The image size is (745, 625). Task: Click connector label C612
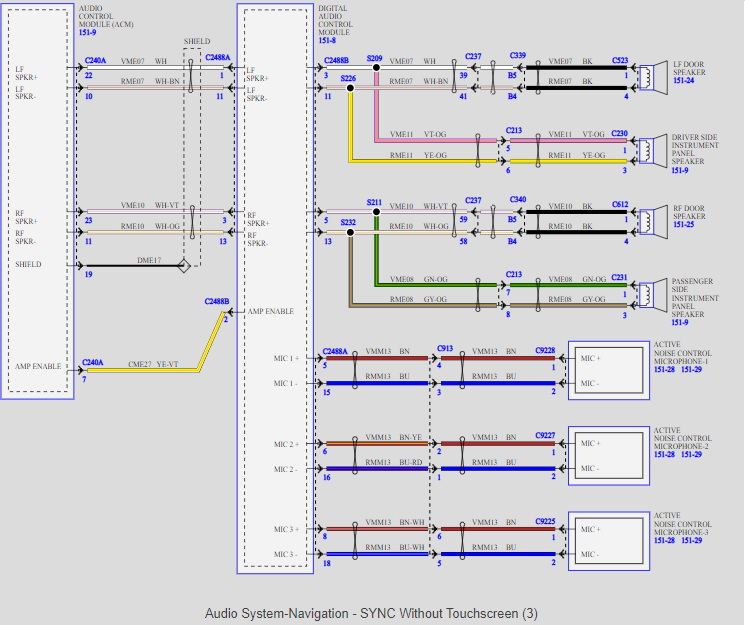tap(620, 204)
